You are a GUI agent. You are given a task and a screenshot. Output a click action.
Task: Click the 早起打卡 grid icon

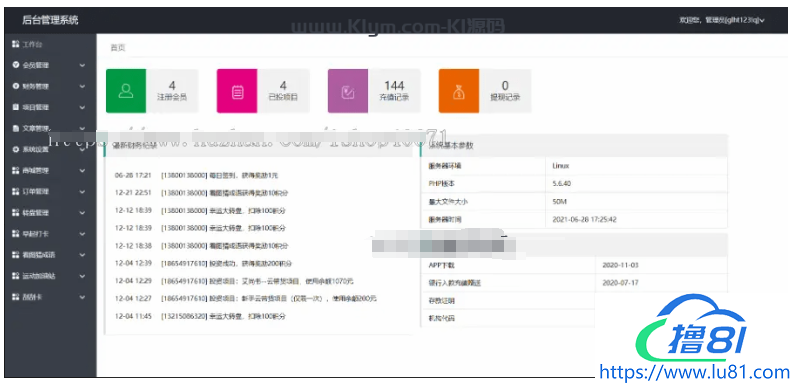[x=16, y=234]
